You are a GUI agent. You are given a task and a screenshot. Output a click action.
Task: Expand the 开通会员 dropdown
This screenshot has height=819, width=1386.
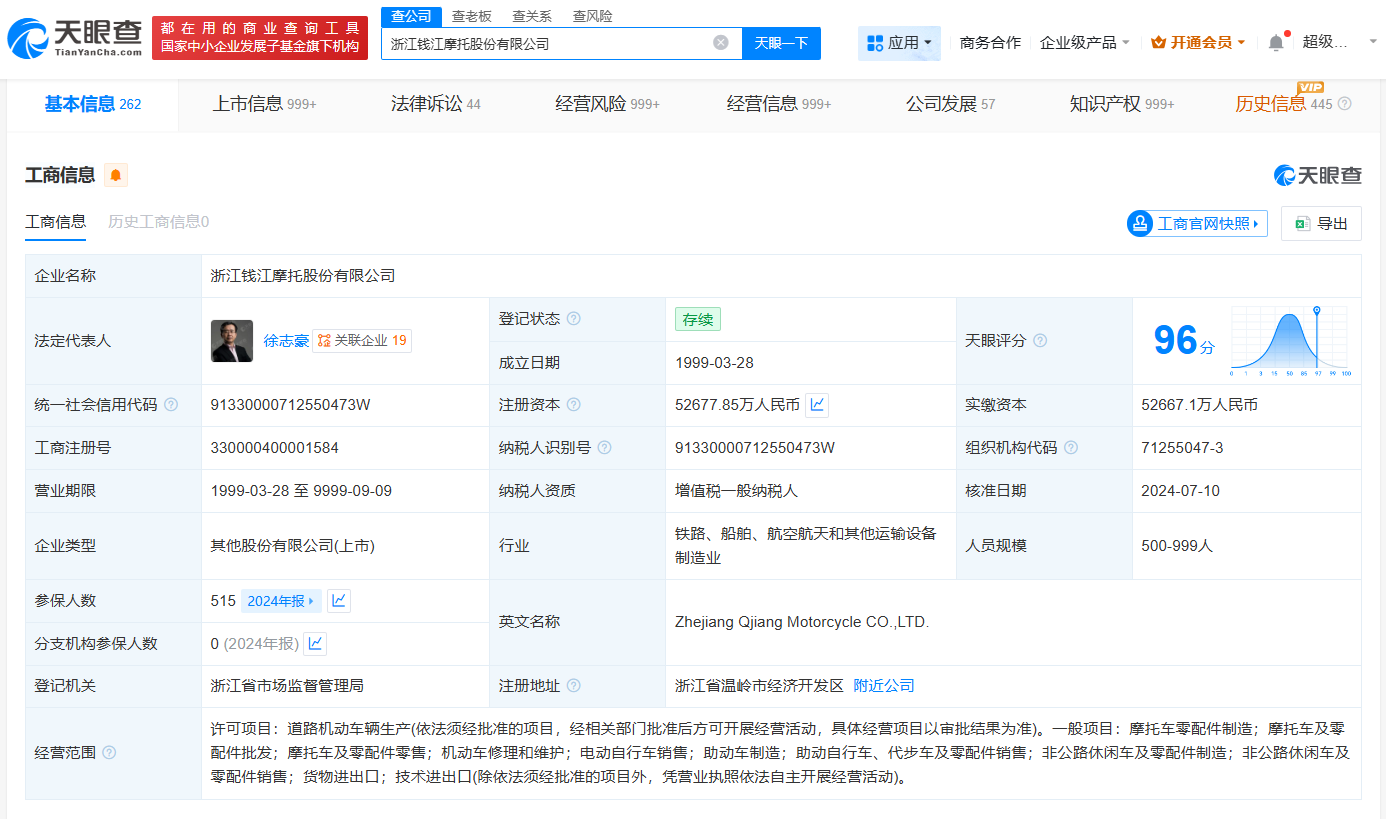pyautogui.click(x=1197, y=42)
